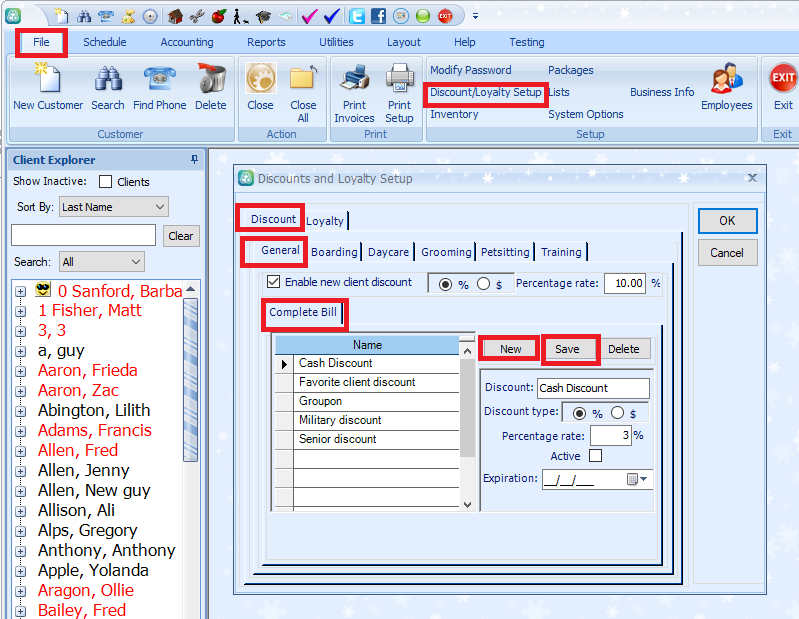Click the Save discount button

[567, 349]
